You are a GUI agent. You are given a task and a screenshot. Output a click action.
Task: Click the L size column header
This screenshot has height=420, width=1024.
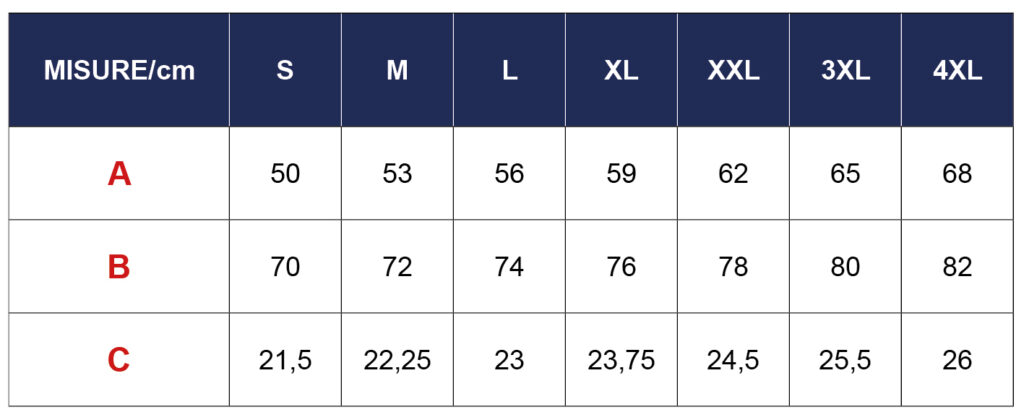(x=509, y=71)
